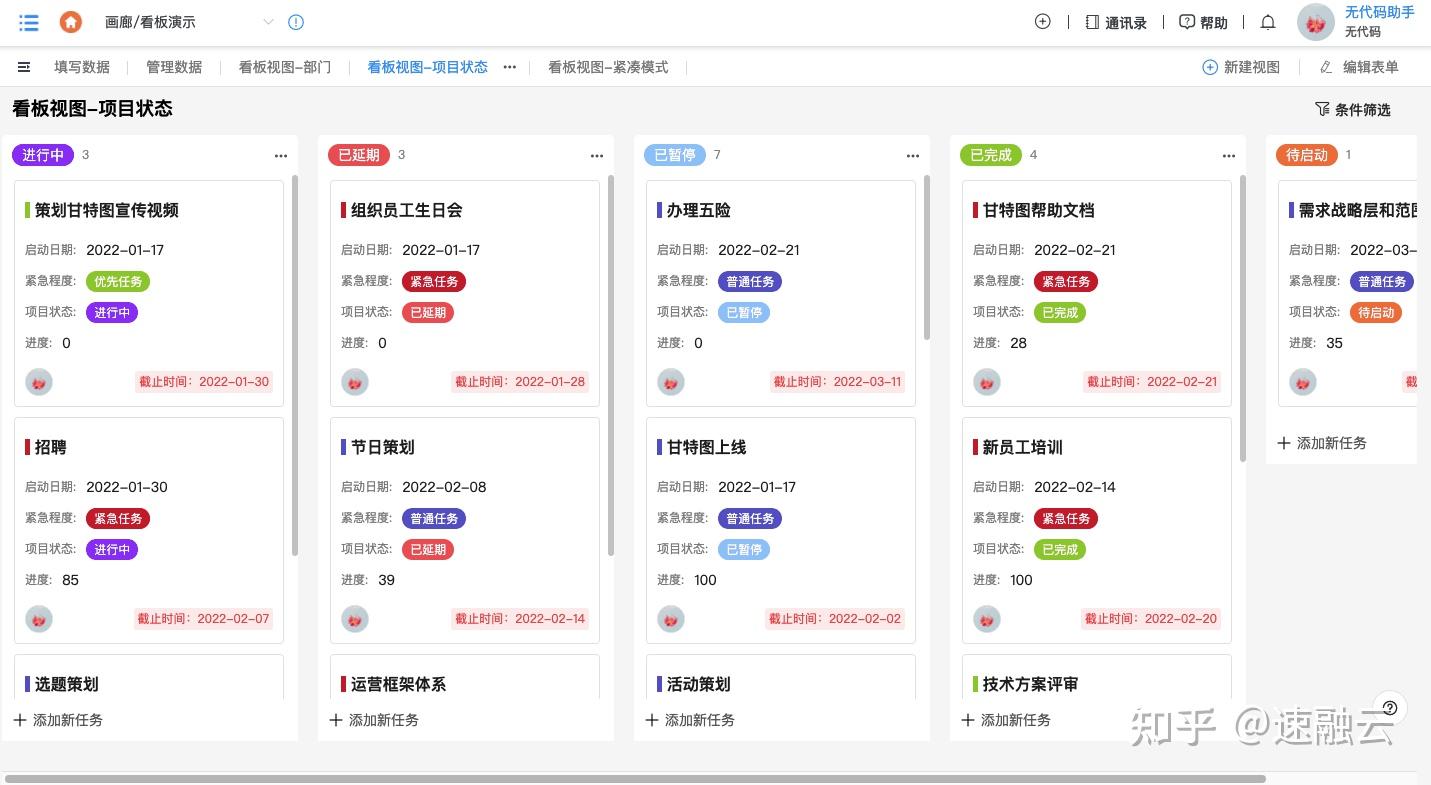Open 通讯录 contacts

[1116, 22]
